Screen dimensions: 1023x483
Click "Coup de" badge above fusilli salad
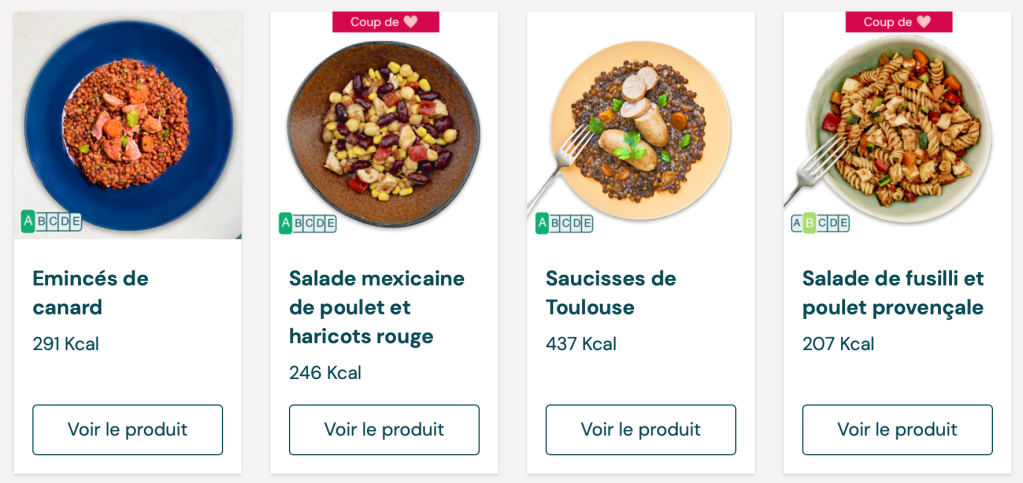coord(898,22)
